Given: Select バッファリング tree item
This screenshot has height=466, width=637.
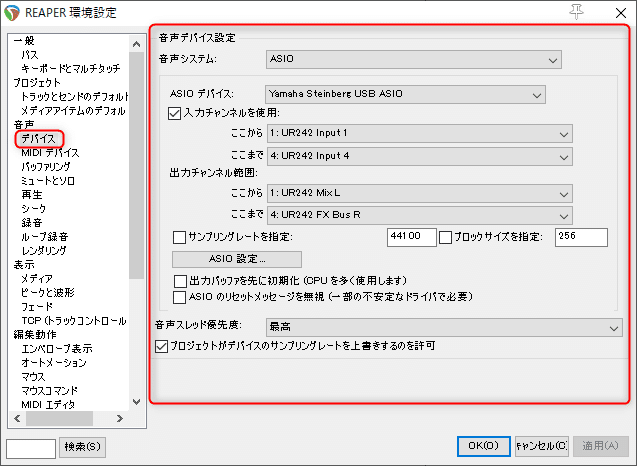Looking at the screenshot, I should point(46,167).
